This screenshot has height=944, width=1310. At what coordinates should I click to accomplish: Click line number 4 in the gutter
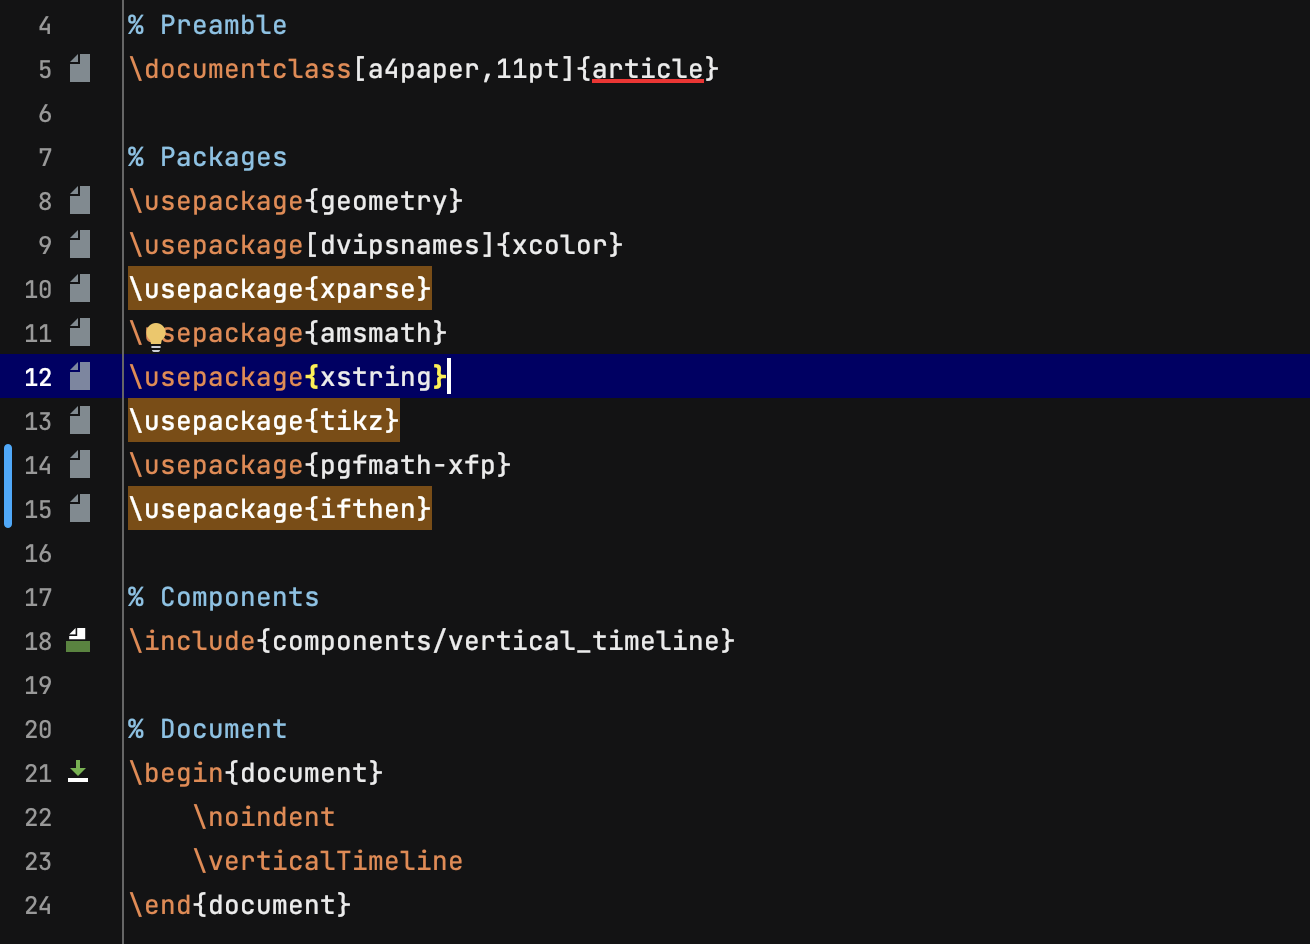44,25
